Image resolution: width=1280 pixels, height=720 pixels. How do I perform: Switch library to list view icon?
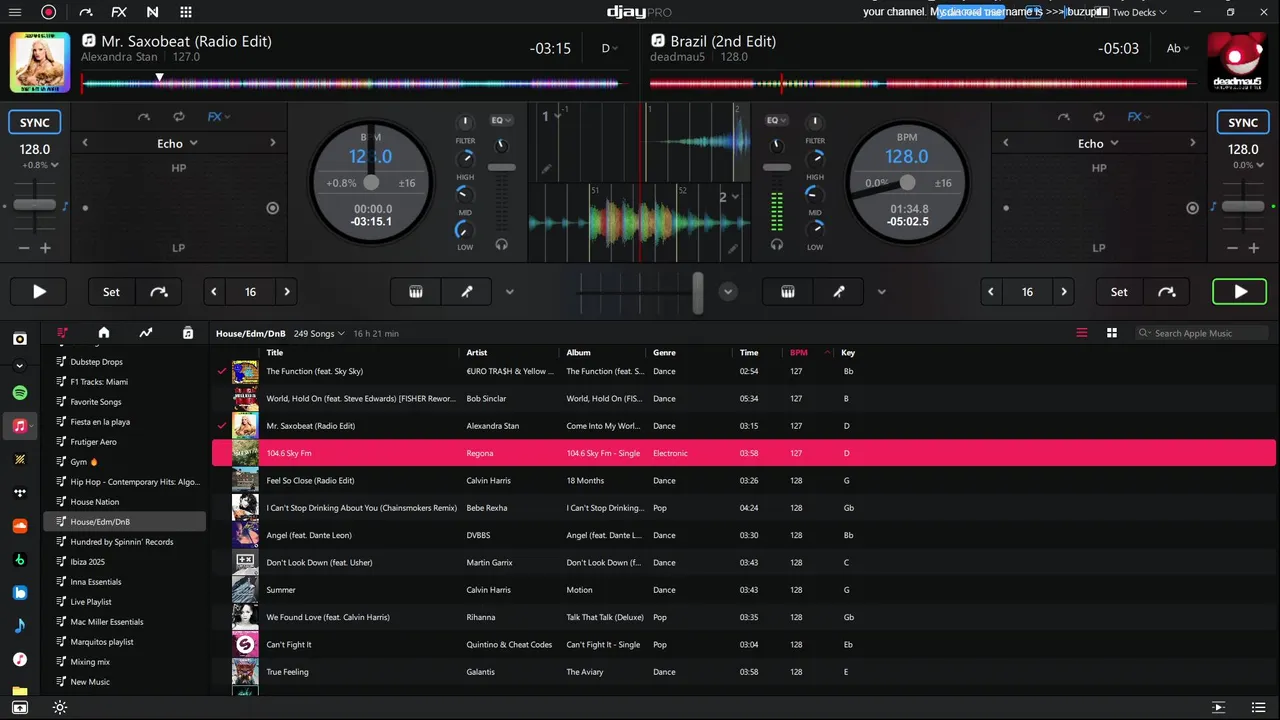coord(1081,333)
